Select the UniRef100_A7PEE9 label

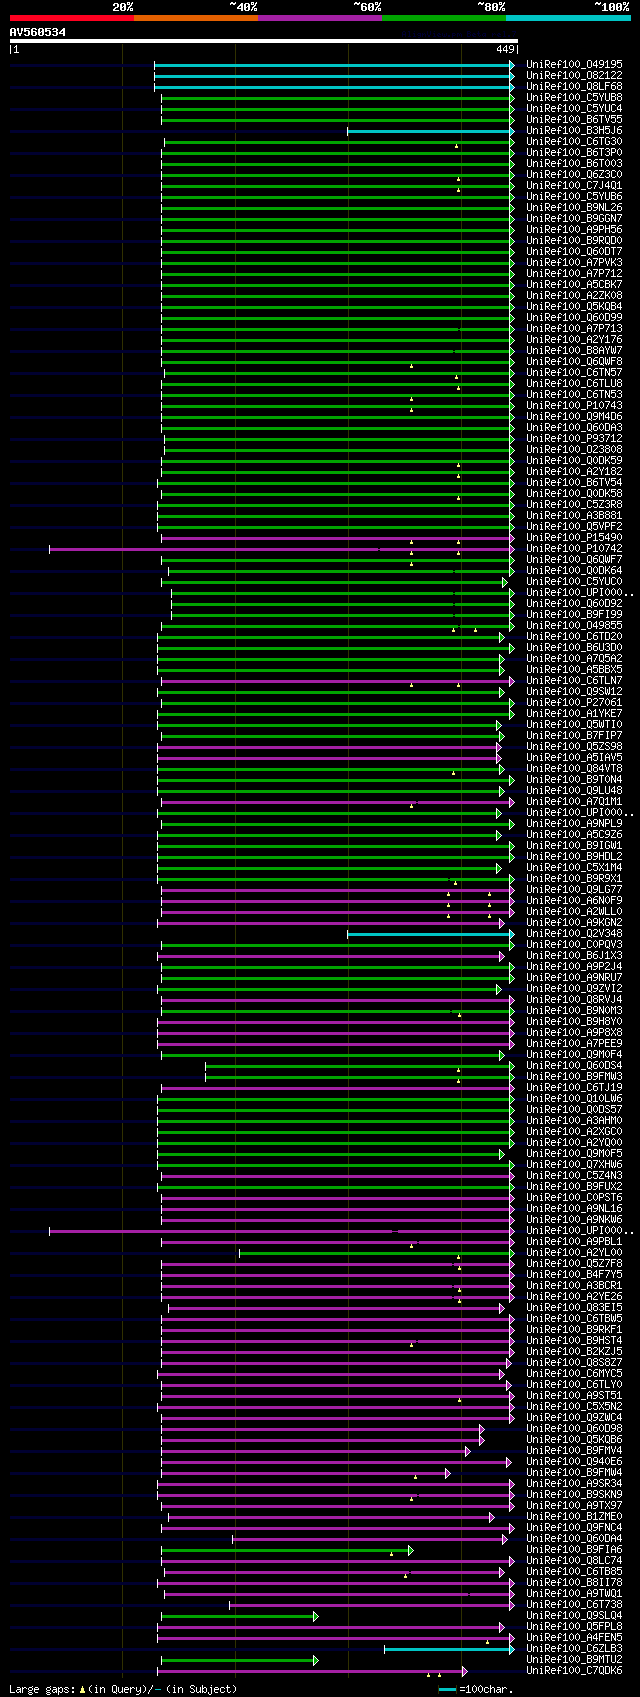574,1043
